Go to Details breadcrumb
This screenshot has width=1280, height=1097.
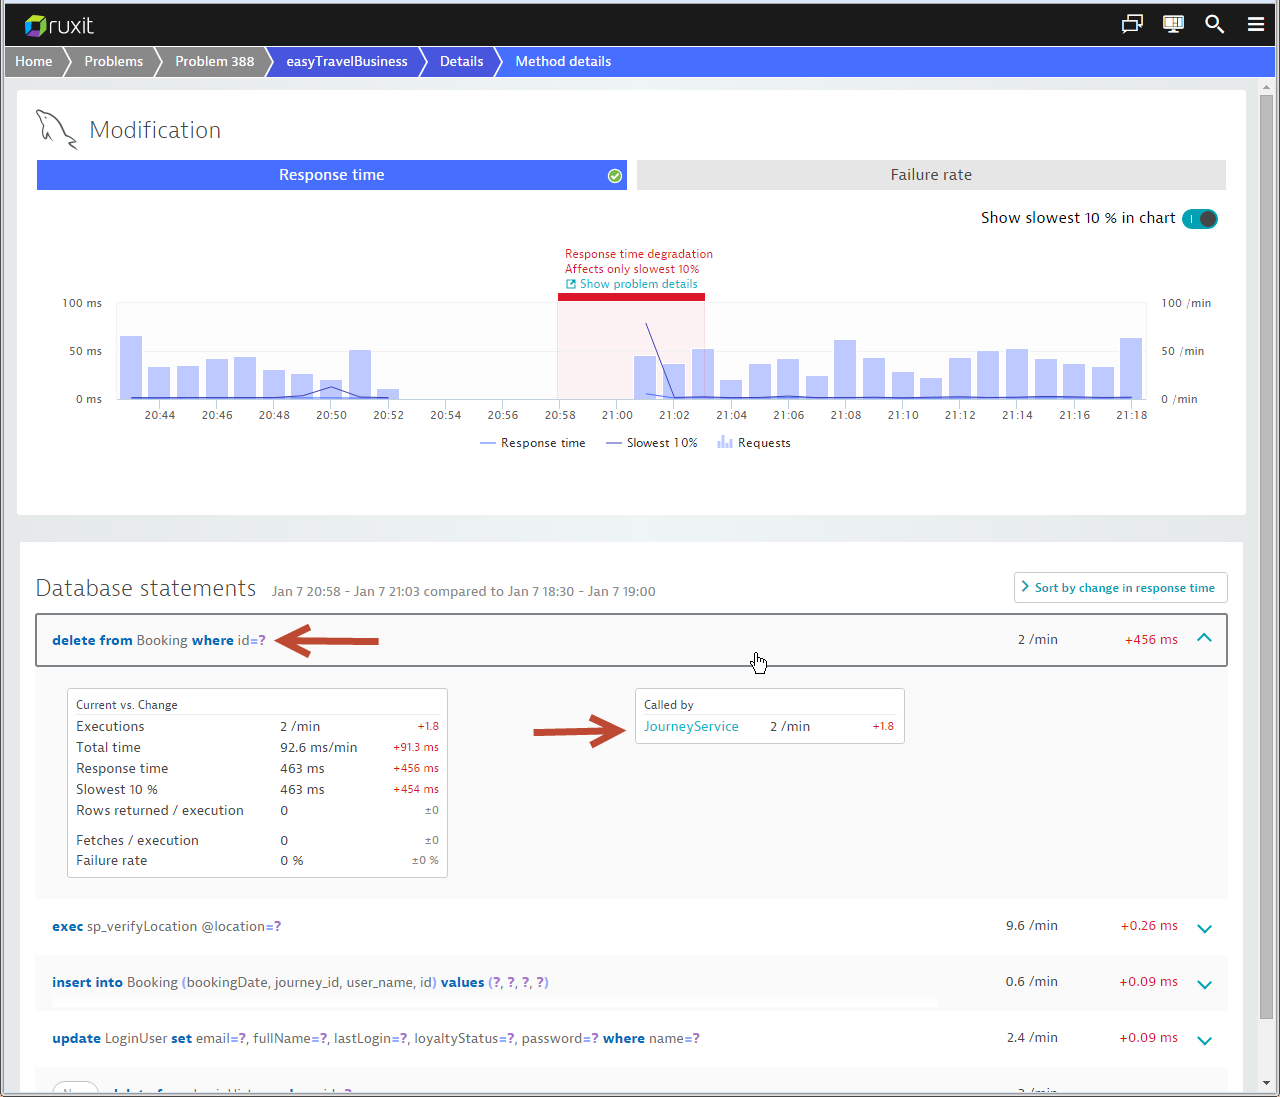click(461, 61)
